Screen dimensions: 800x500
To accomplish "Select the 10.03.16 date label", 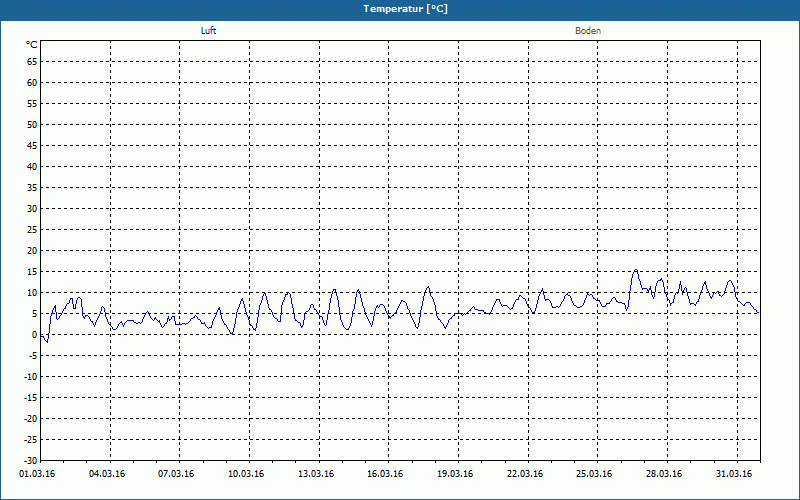I will [246, 474].
